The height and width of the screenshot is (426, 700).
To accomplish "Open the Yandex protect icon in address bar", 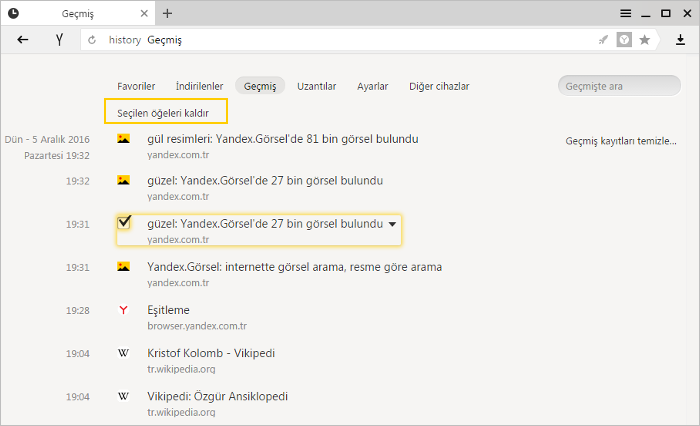I will [x=624, y=40].
